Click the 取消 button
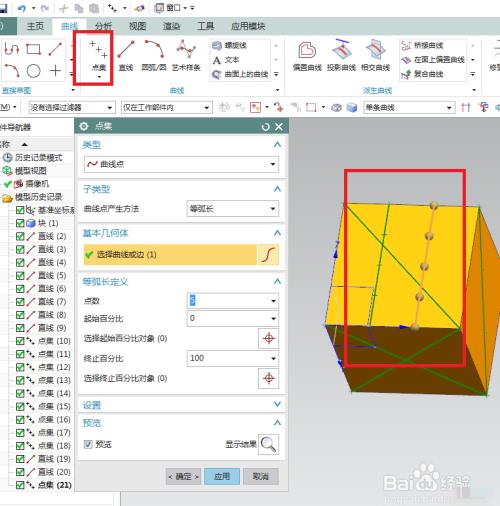500x506 pixels. click(x=261, y=477)
